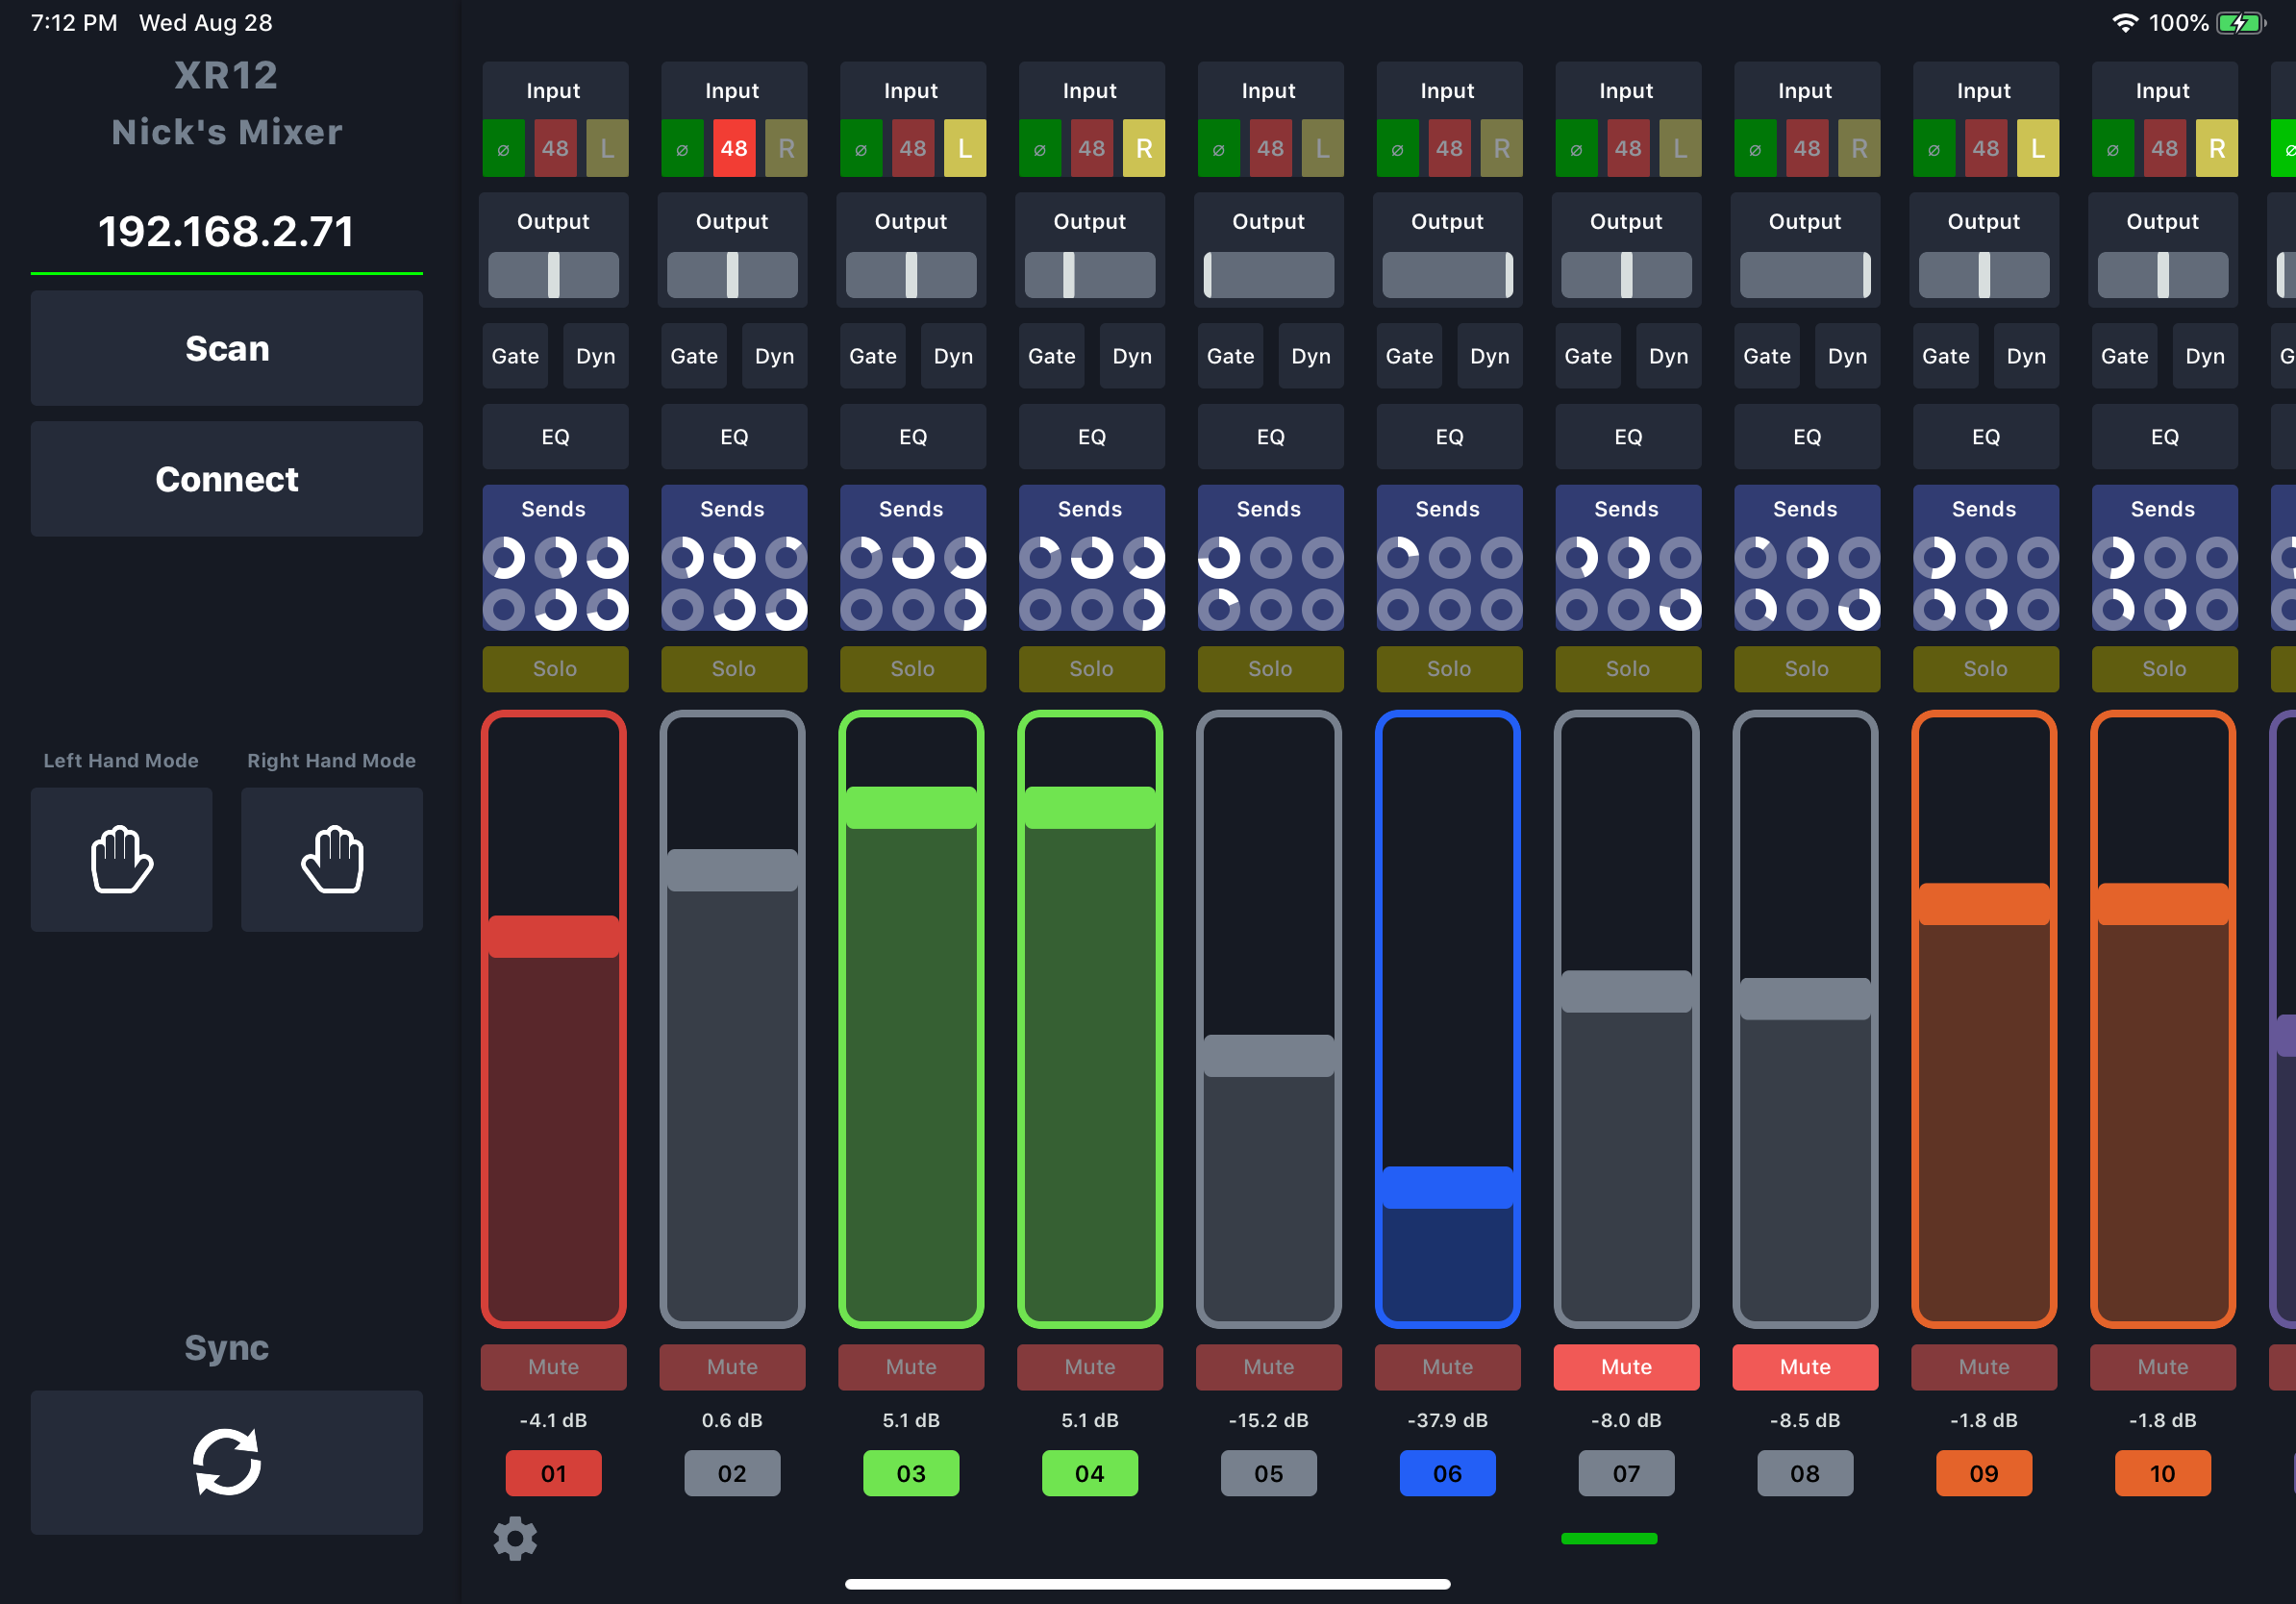This screenshot has width=2296, height=1604.
Task: Toggle phase invert on channel 01
Action: (503, 149)
